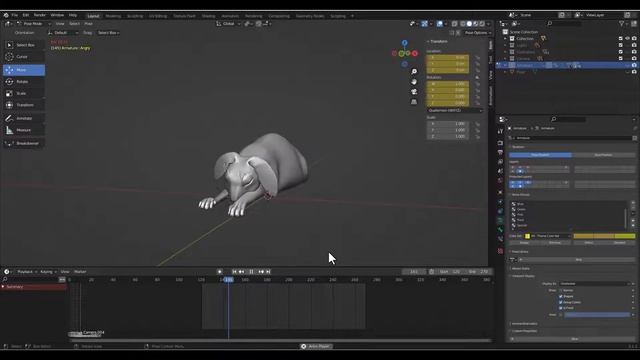Click the pan view hand icon
Image resolution: width=640 pixels, height=360 pixels.
tap(414, 82)
